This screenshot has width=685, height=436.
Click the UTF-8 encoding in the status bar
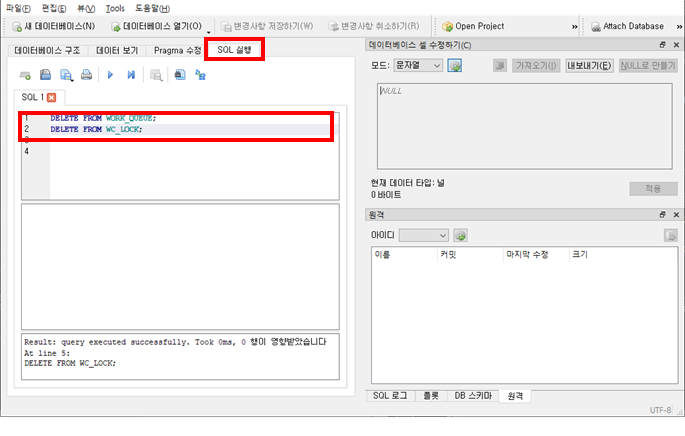click(x=660, y=410)
